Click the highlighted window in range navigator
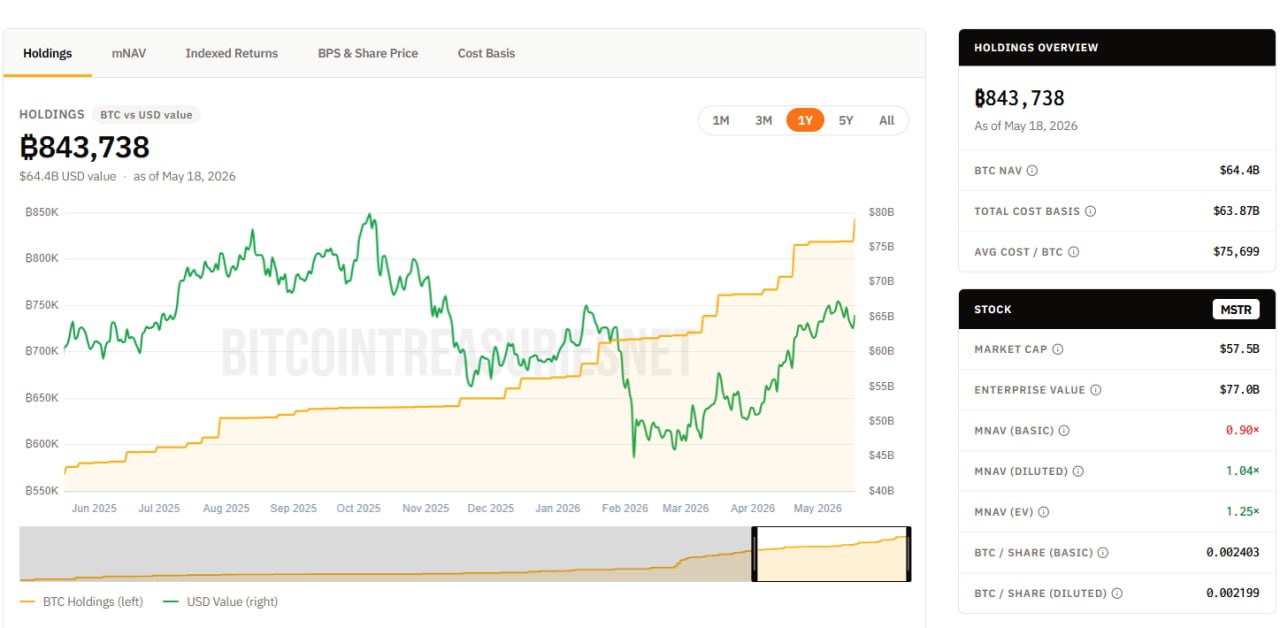Screen dimensions: 1280x628 click(832, 554)
